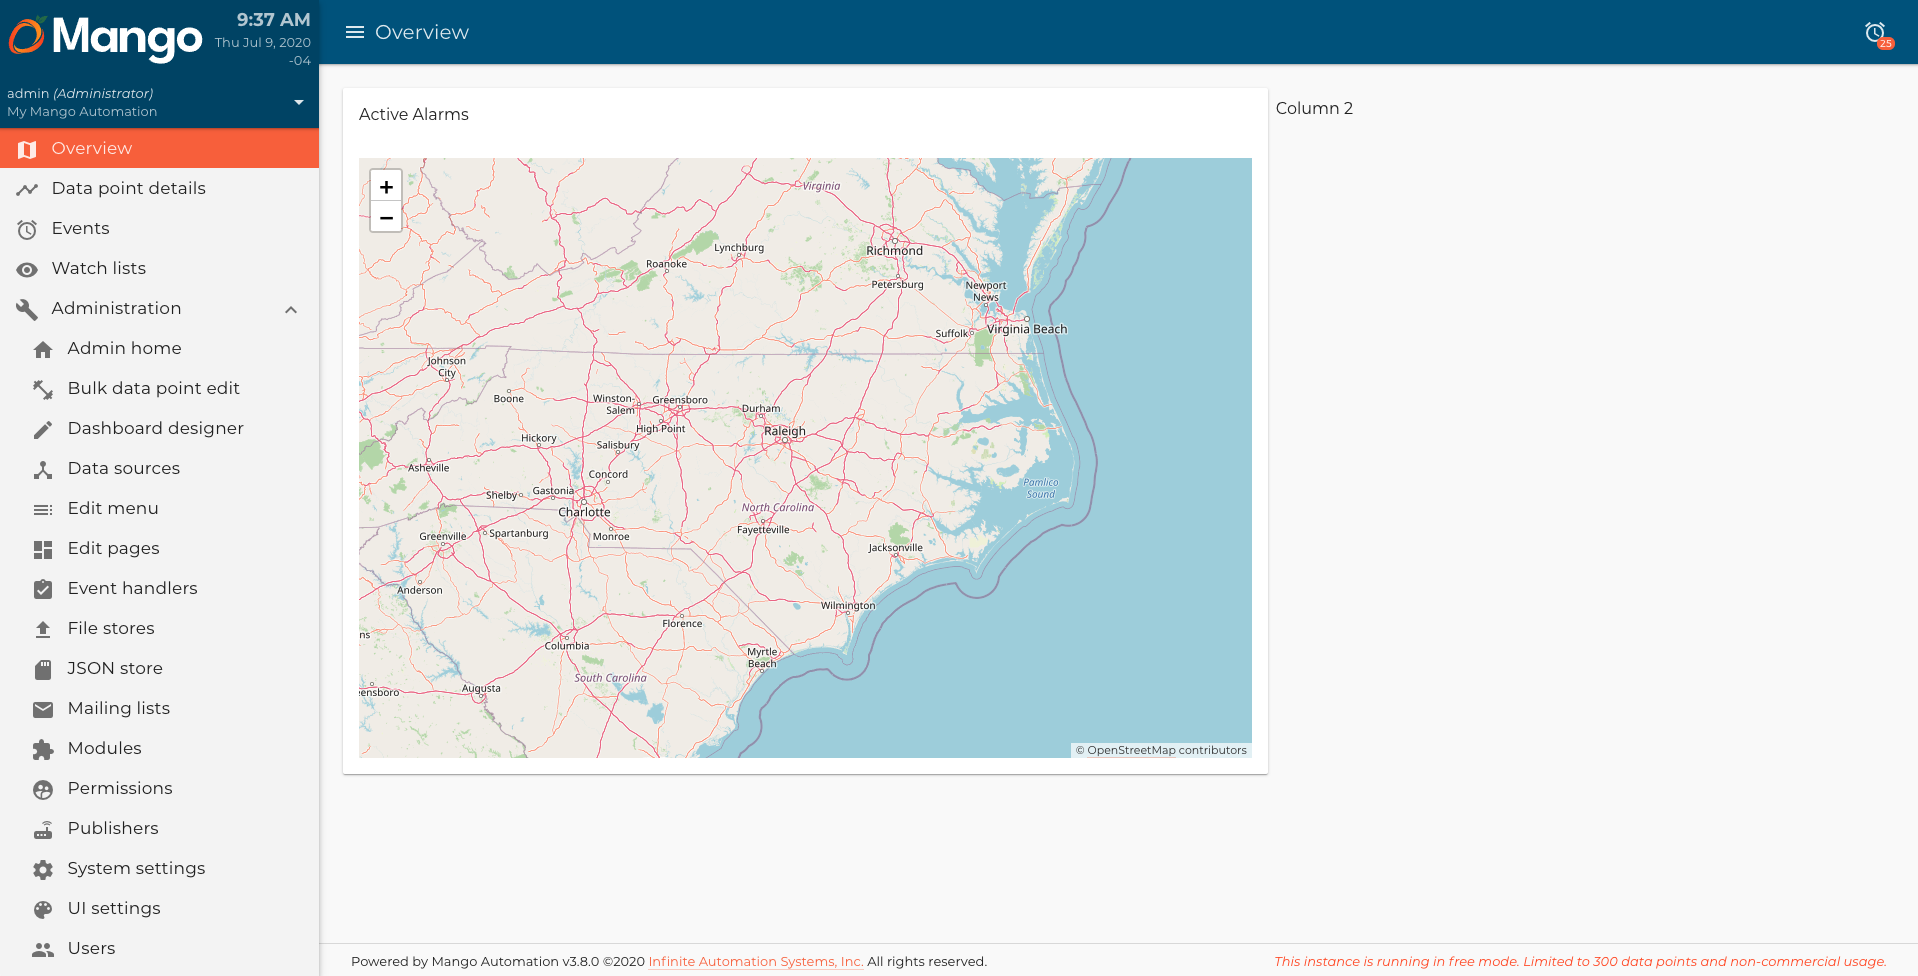
Task: Zoom in on the map
Action: (x=386, y=186)
